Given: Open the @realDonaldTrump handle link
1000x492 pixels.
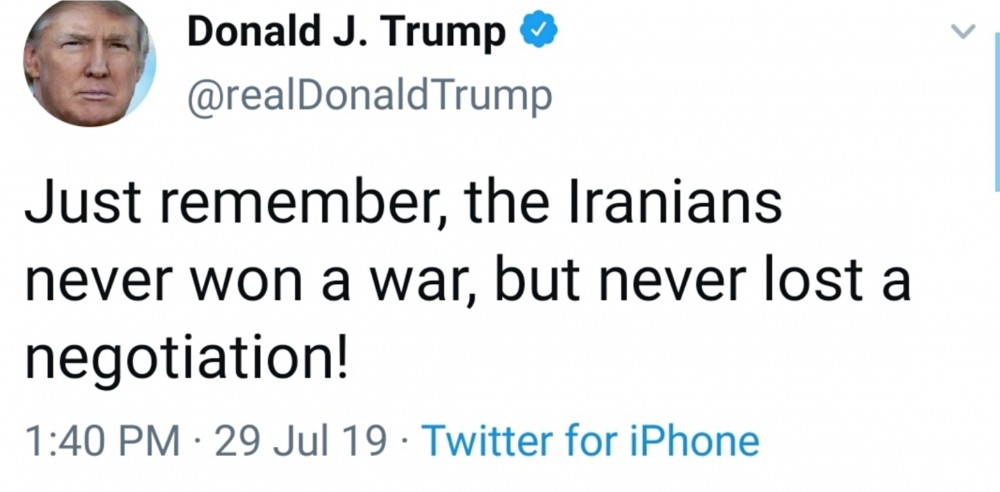Looking at the screenshot, I should (x=369, y=95).
